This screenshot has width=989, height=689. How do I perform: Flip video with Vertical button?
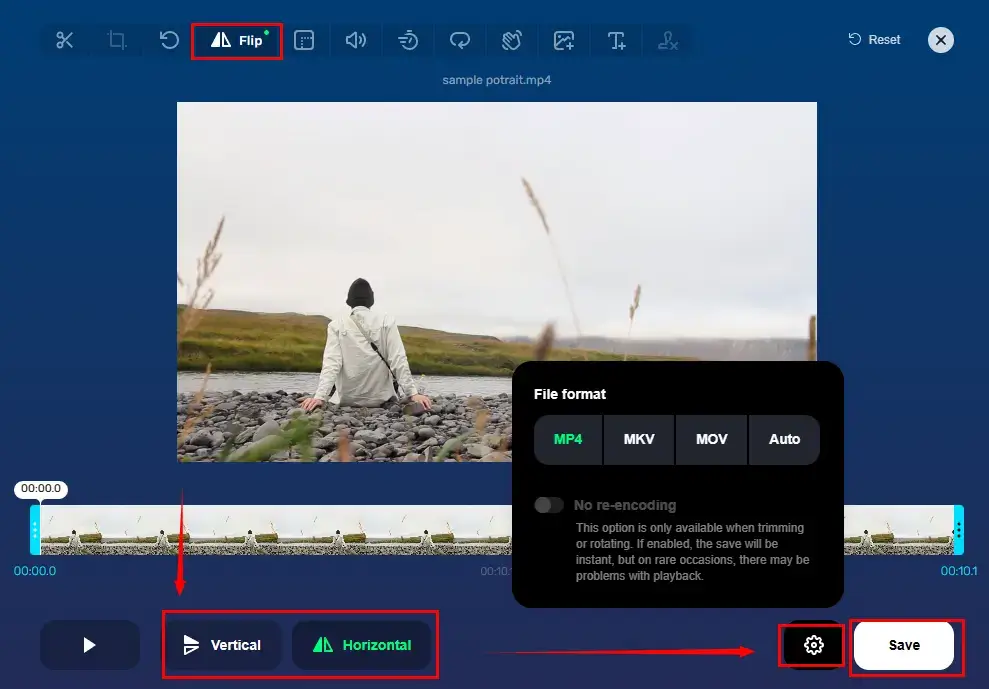coord(224,645)
